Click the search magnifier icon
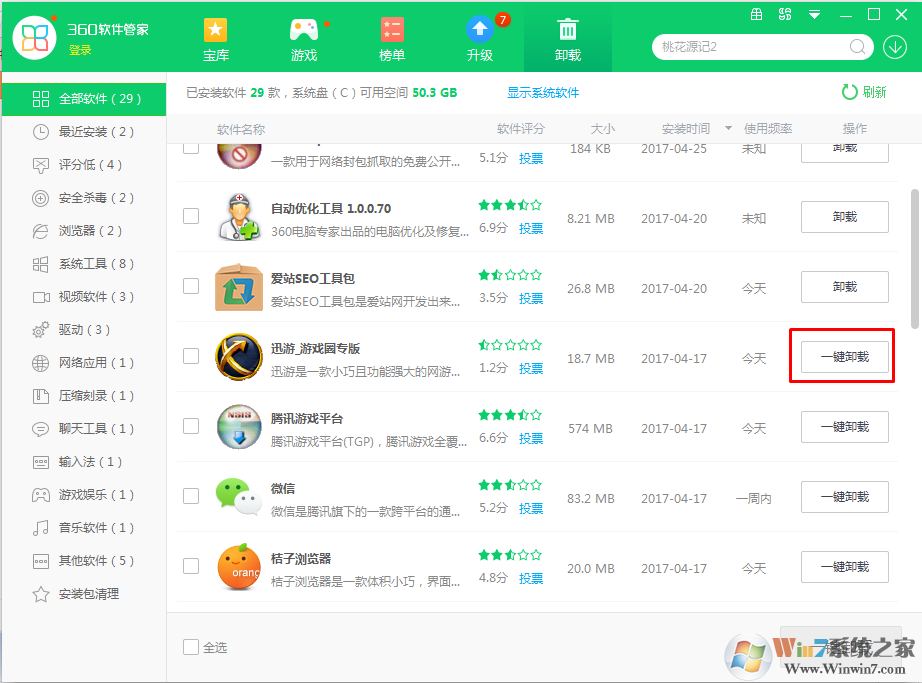Viewport: 922px width, 683px height. coord(857,46)
